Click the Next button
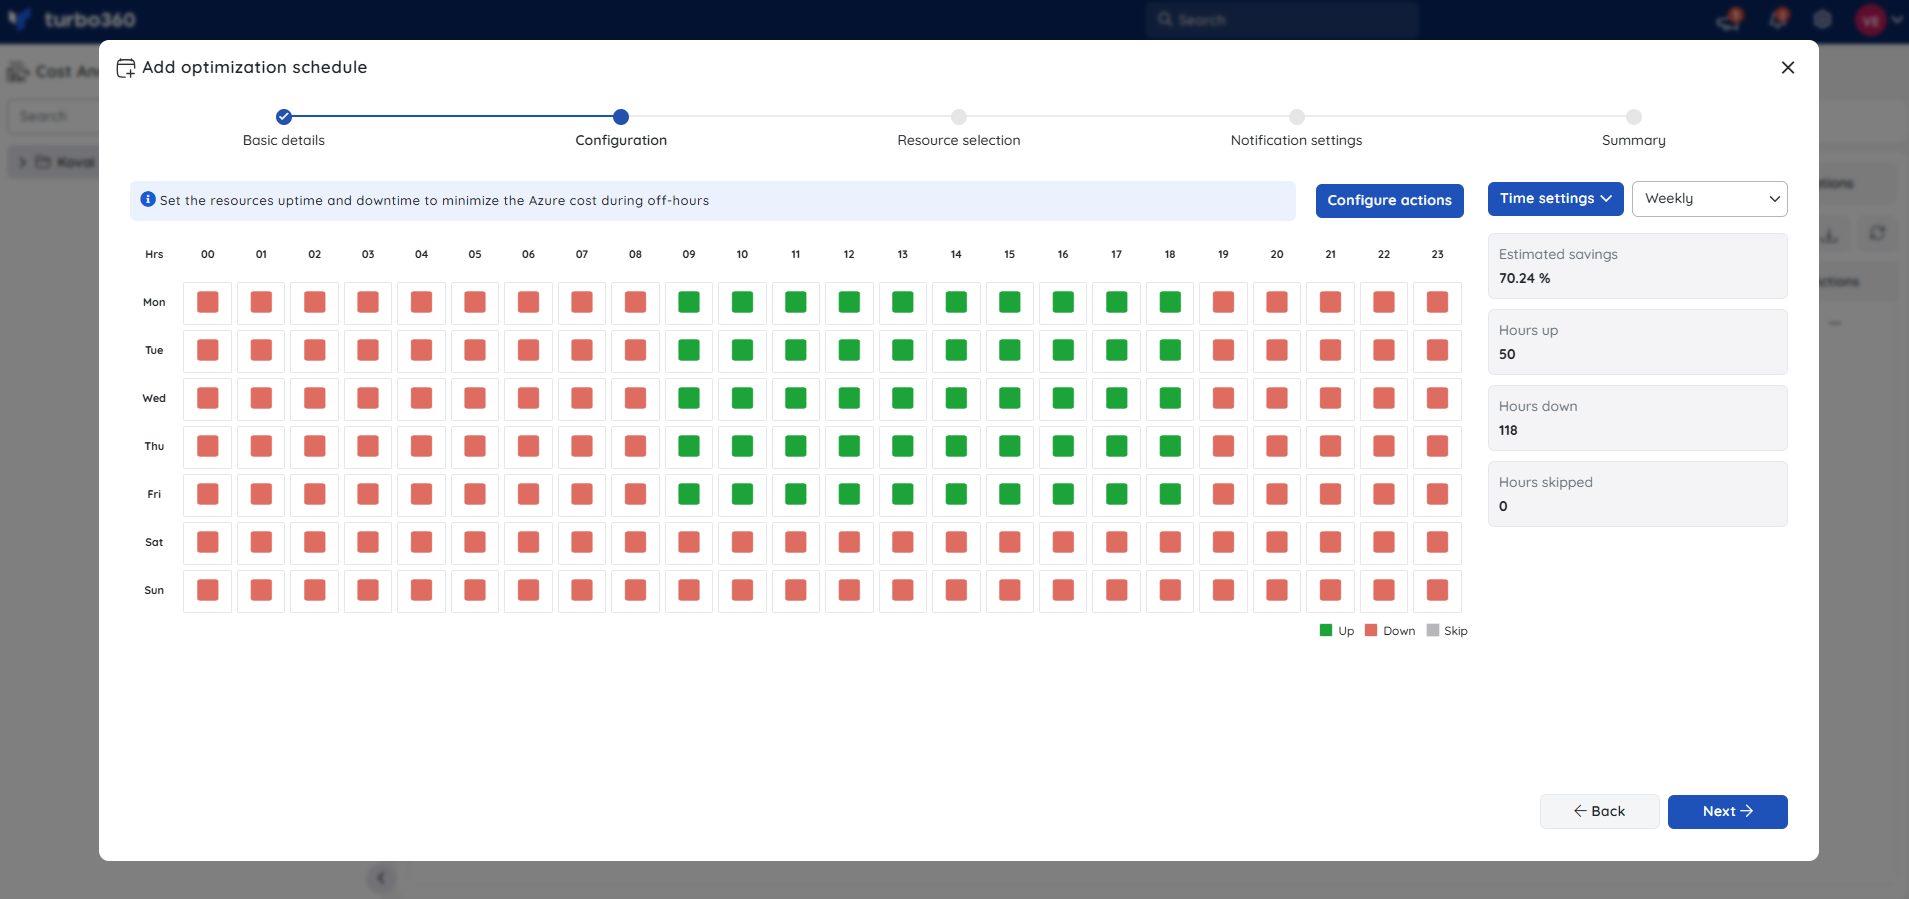The image size is (1909, 899). (1728, 811)
